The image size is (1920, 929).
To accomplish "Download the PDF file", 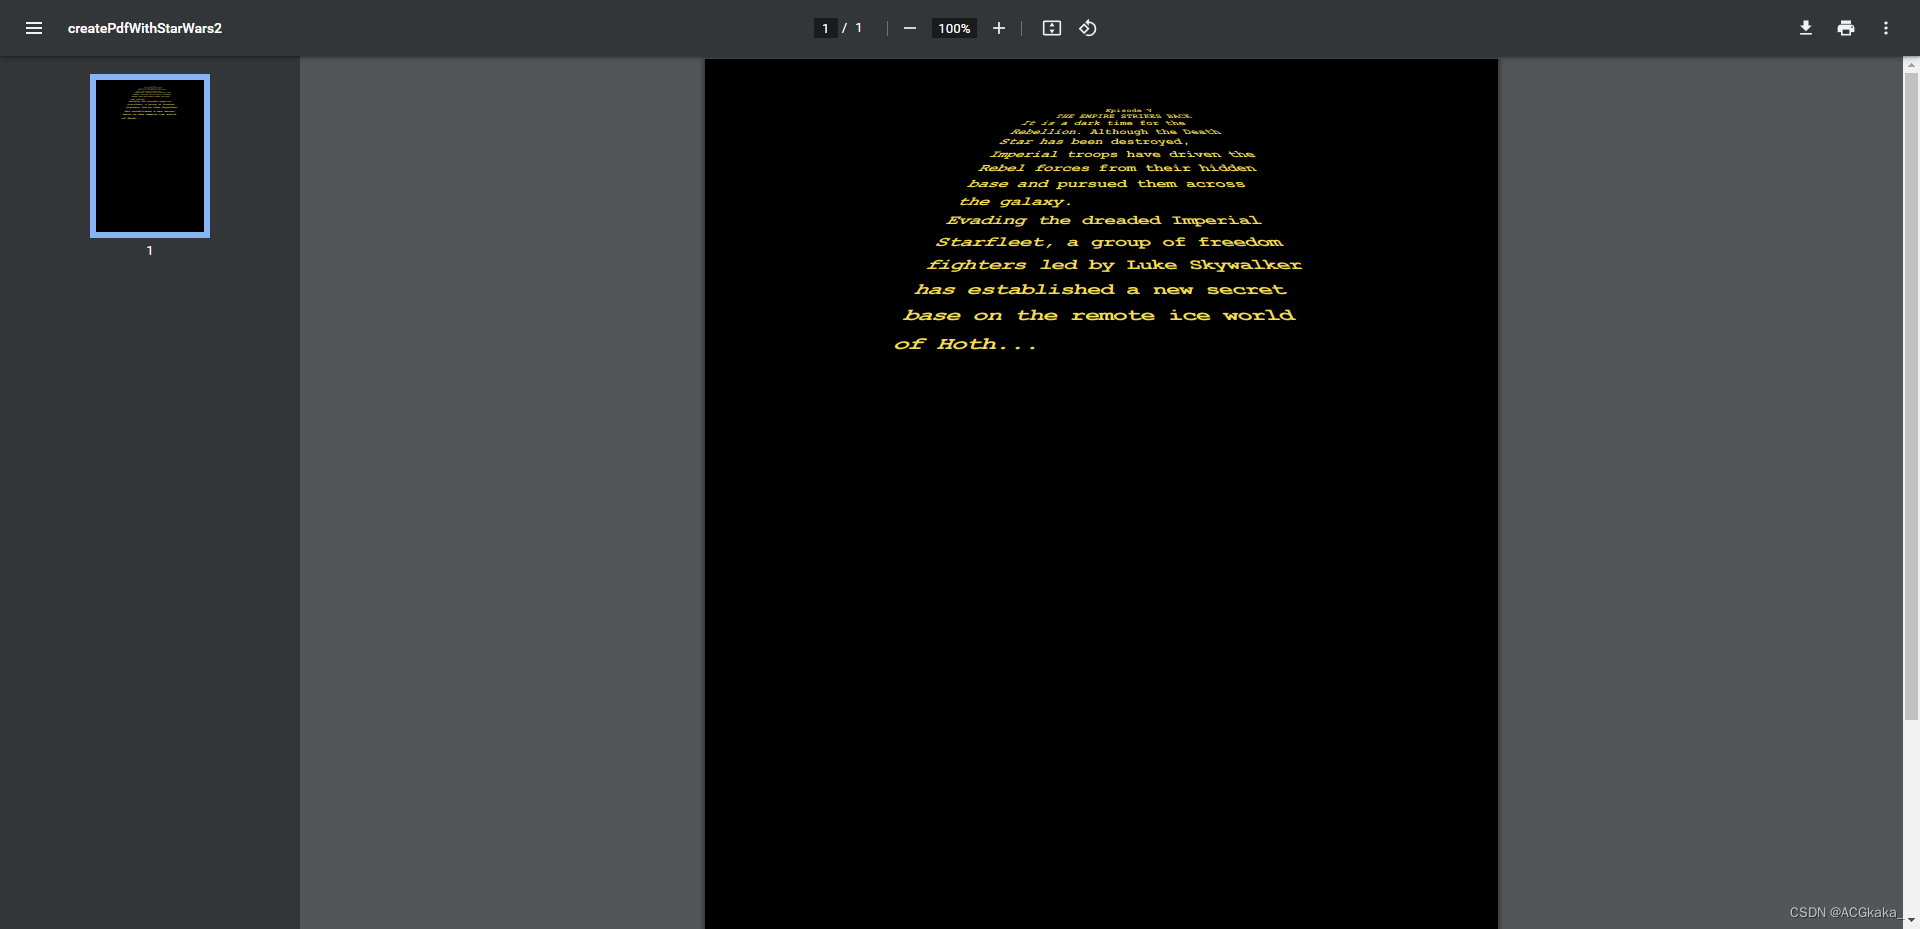I will tap(1806, 28).
